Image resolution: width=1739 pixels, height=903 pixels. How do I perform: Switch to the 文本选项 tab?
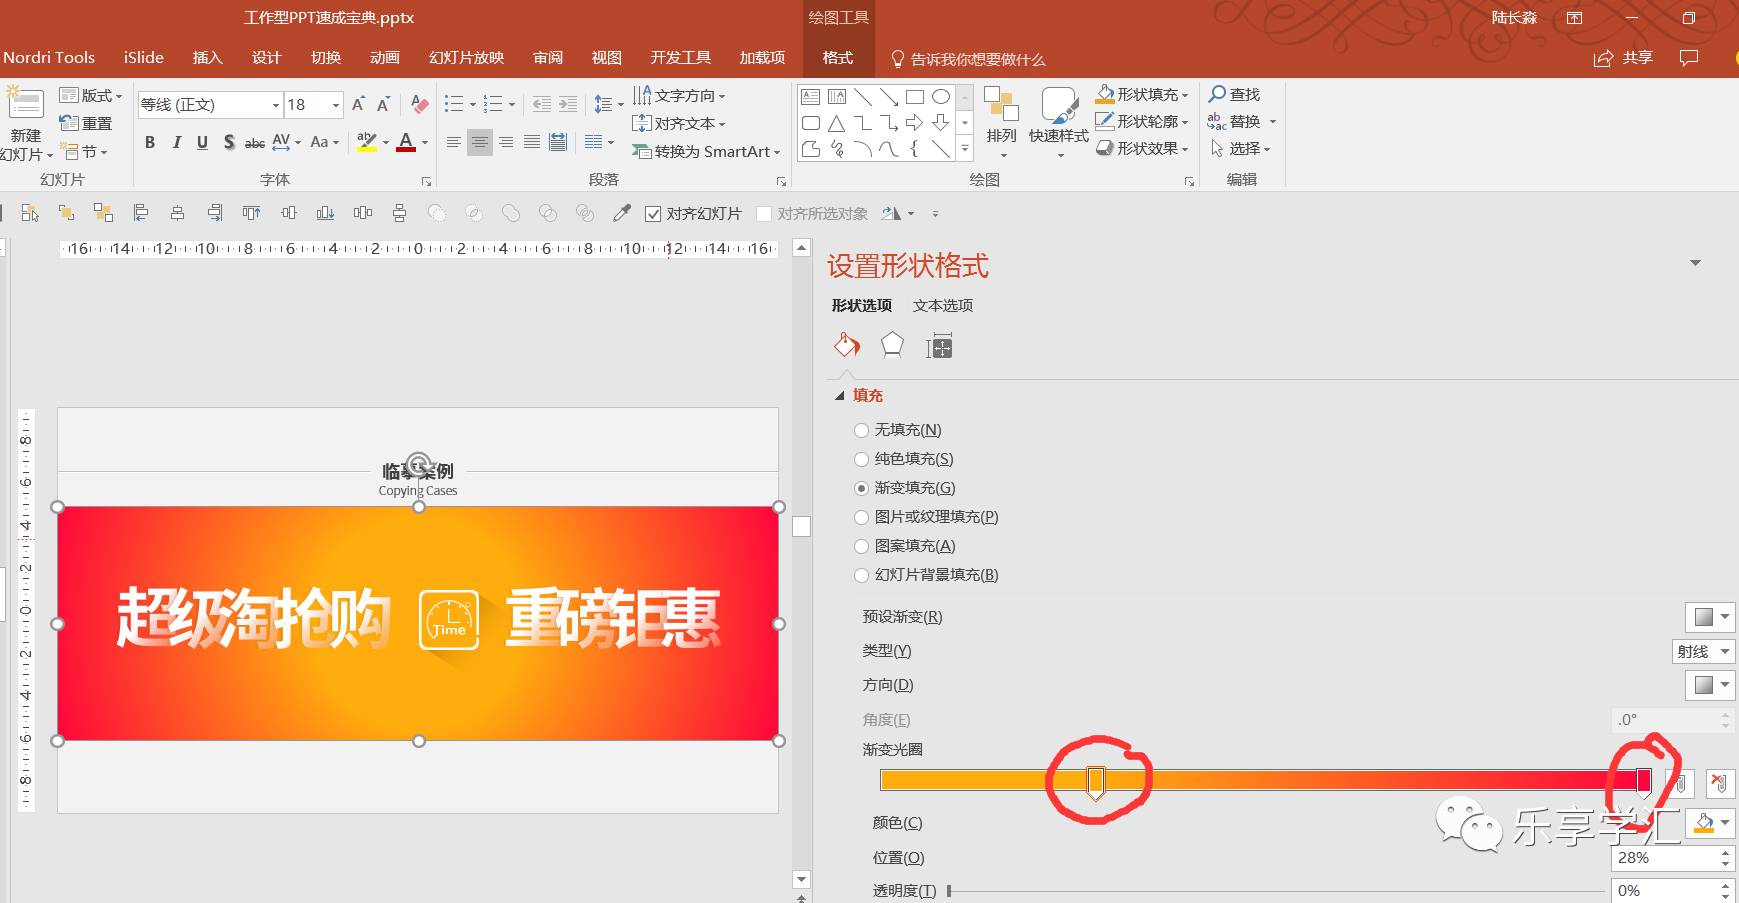942,305
